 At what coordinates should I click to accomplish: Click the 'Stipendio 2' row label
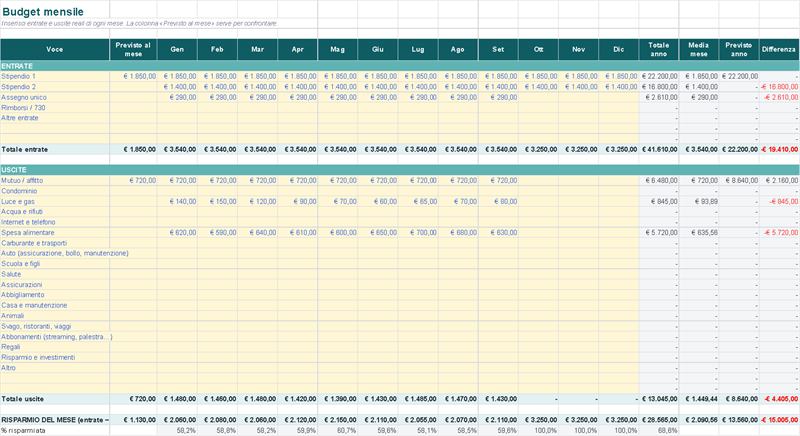18,87
